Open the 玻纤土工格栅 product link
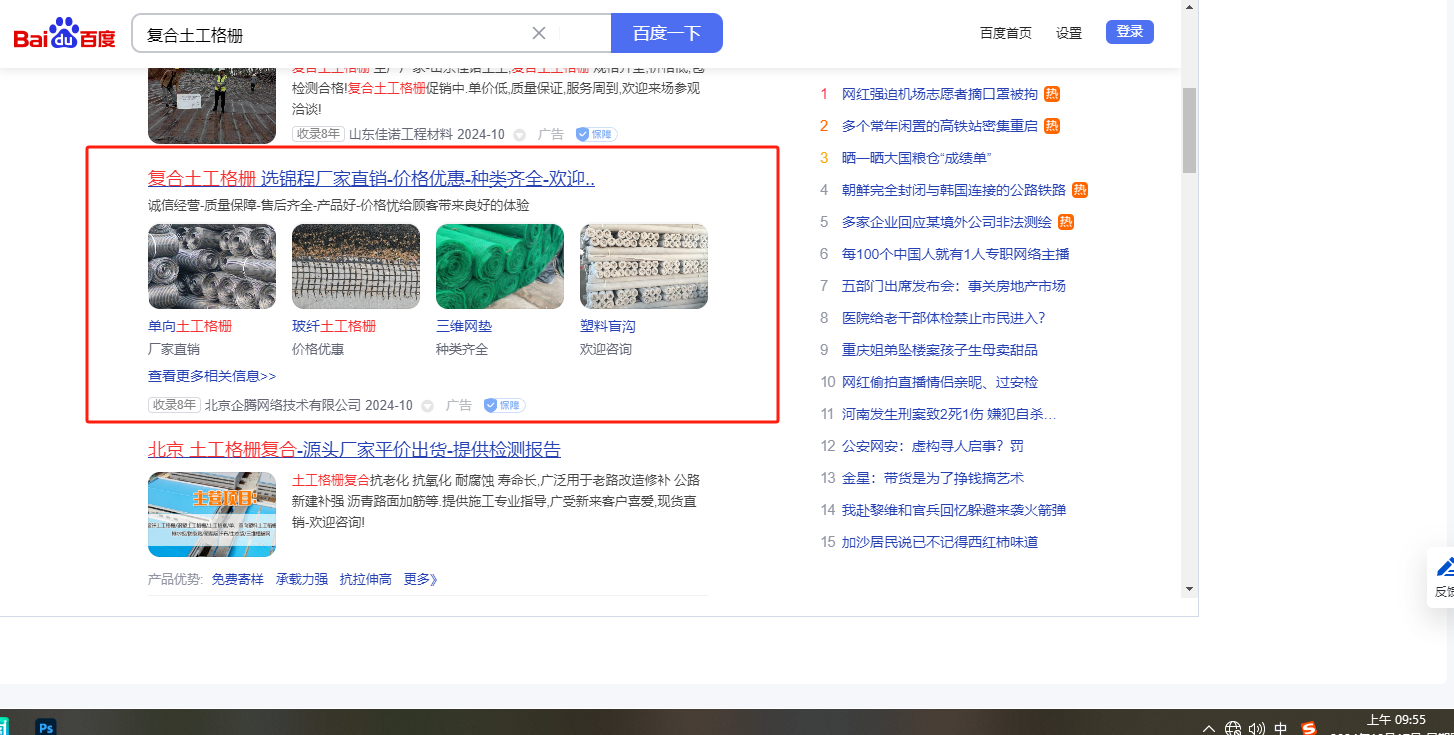The height and width of the screenshot is (735, 1454). (x=334, y=326)
